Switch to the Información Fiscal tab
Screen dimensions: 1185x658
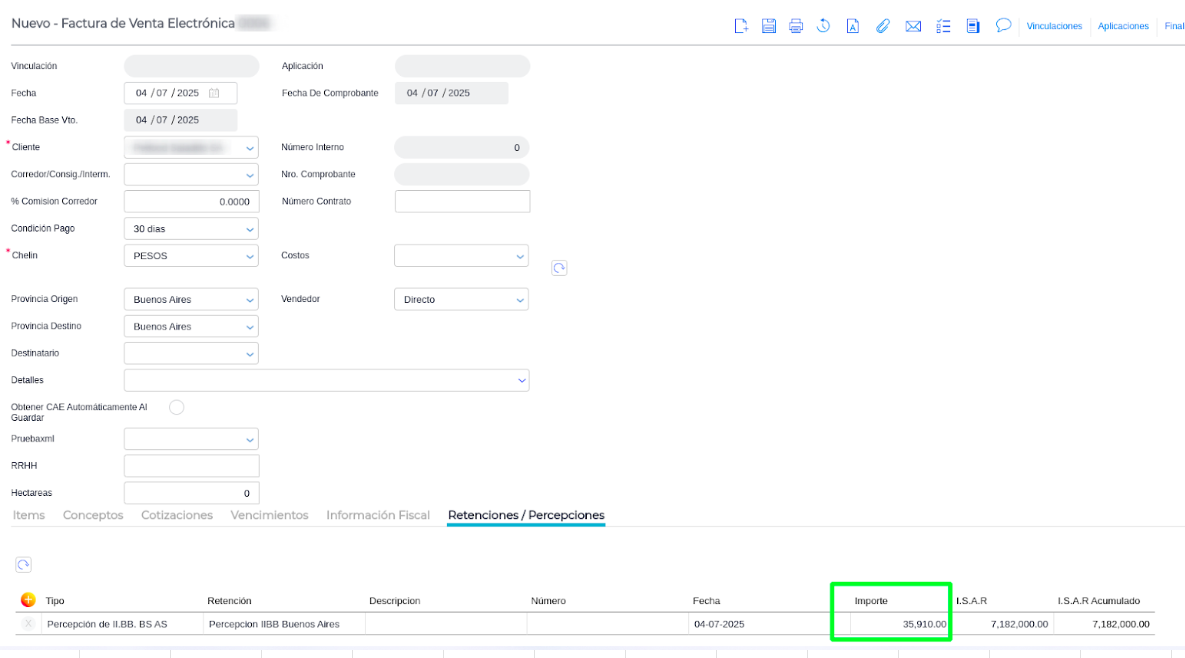(378, 515)
